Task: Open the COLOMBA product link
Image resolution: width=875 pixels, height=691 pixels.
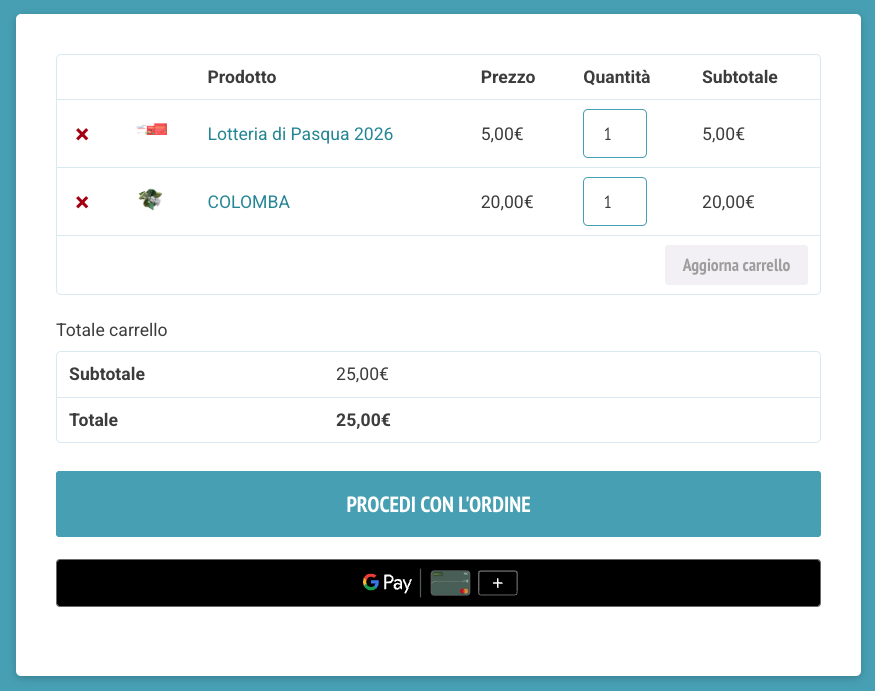Action: point(248,202)
